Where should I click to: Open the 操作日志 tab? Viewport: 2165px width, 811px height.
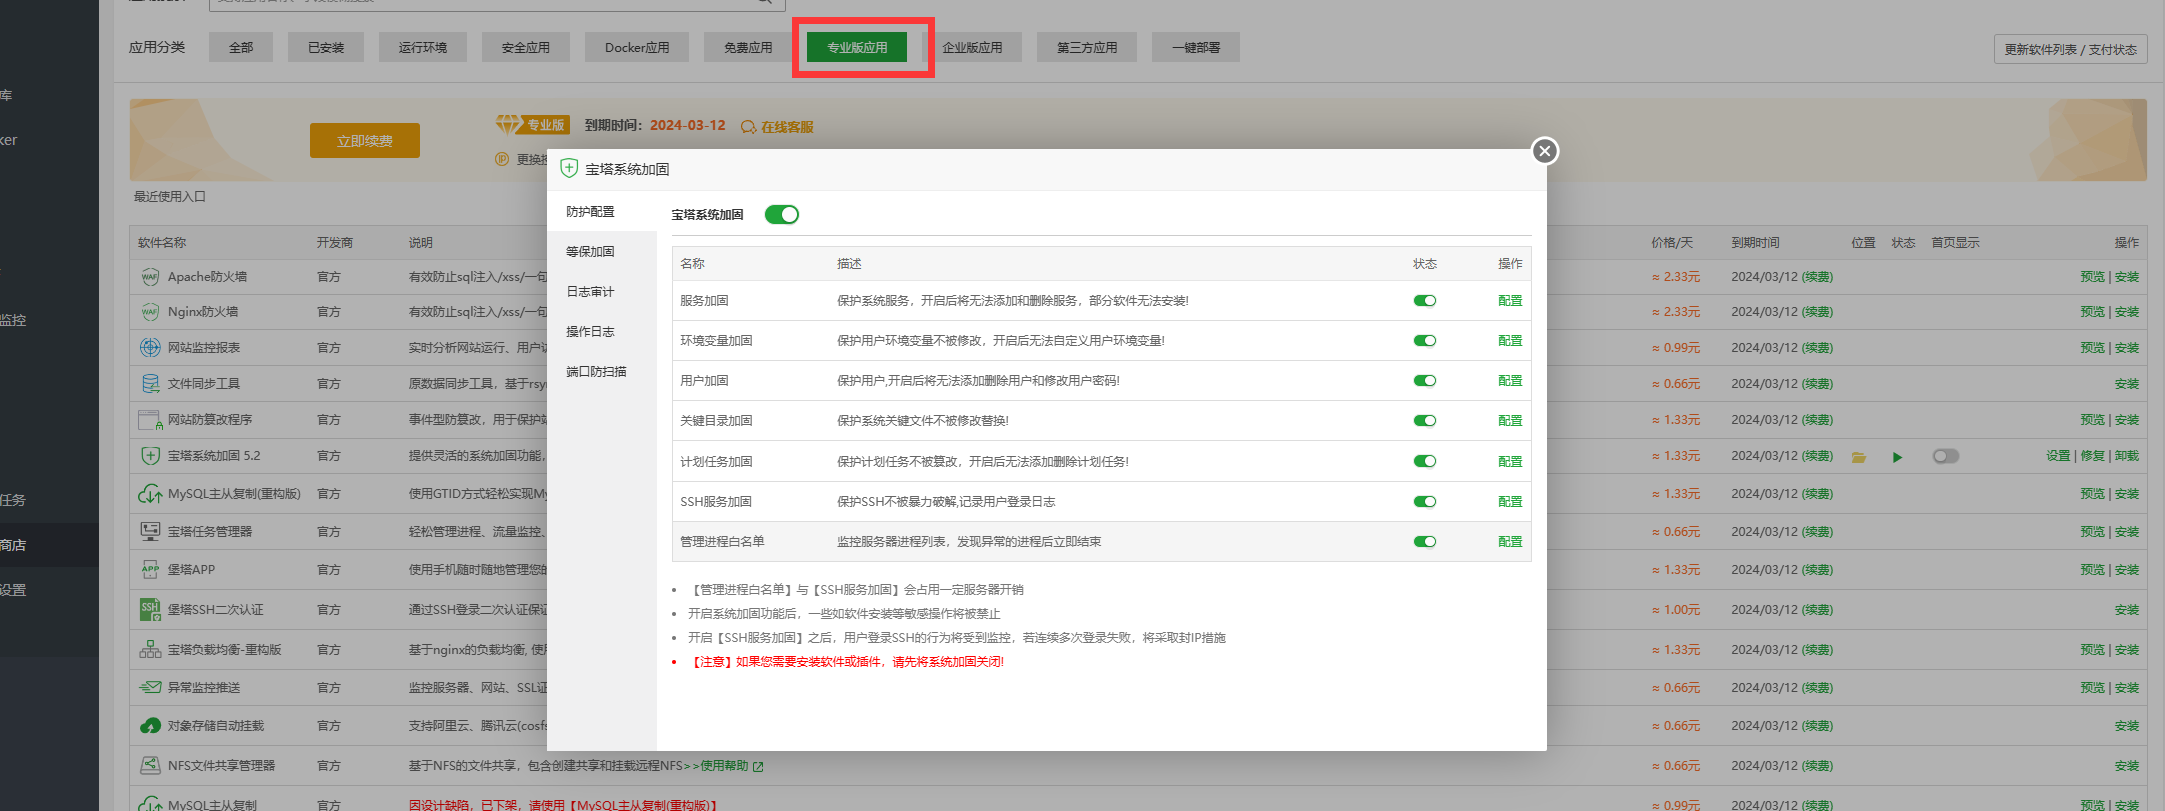click(602, 332)
